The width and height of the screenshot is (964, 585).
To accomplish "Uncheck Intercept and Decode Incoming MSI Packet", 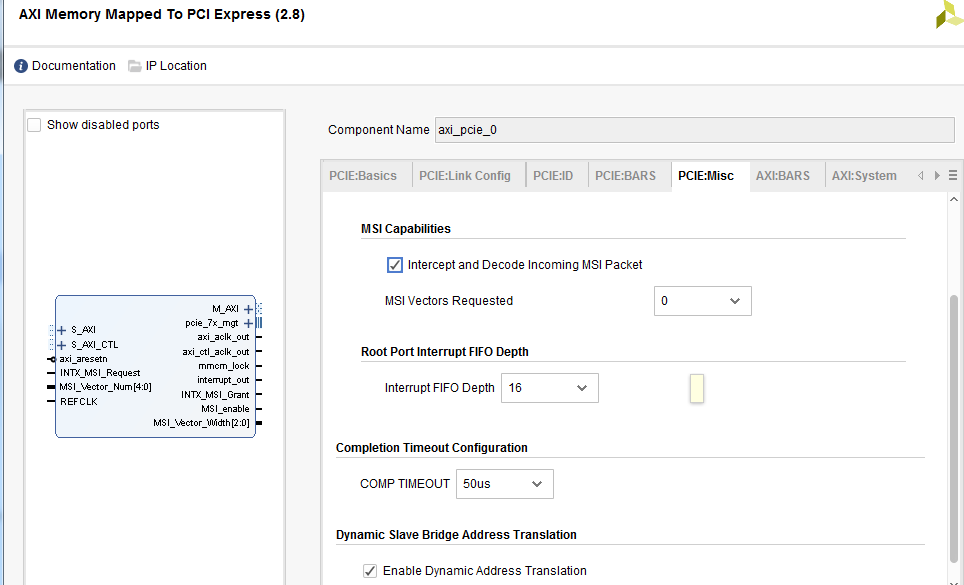I will tap(395, 265).
